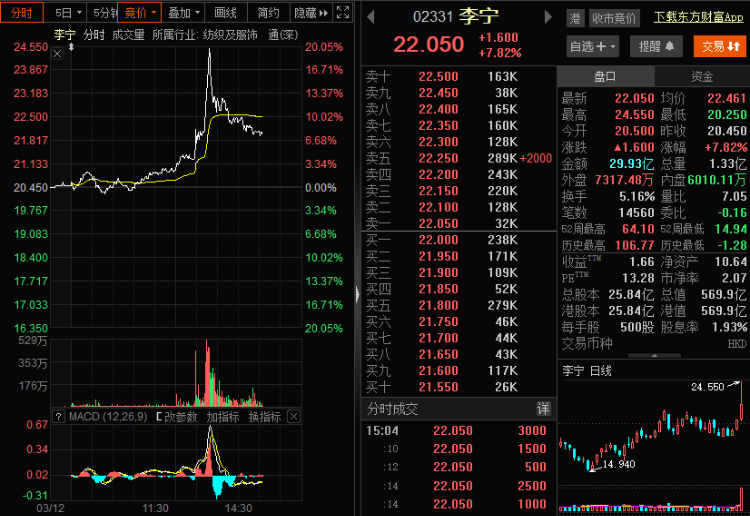Screen dimensions: 750x516
Task: Open the 交易 trade button
Action: 718,46
